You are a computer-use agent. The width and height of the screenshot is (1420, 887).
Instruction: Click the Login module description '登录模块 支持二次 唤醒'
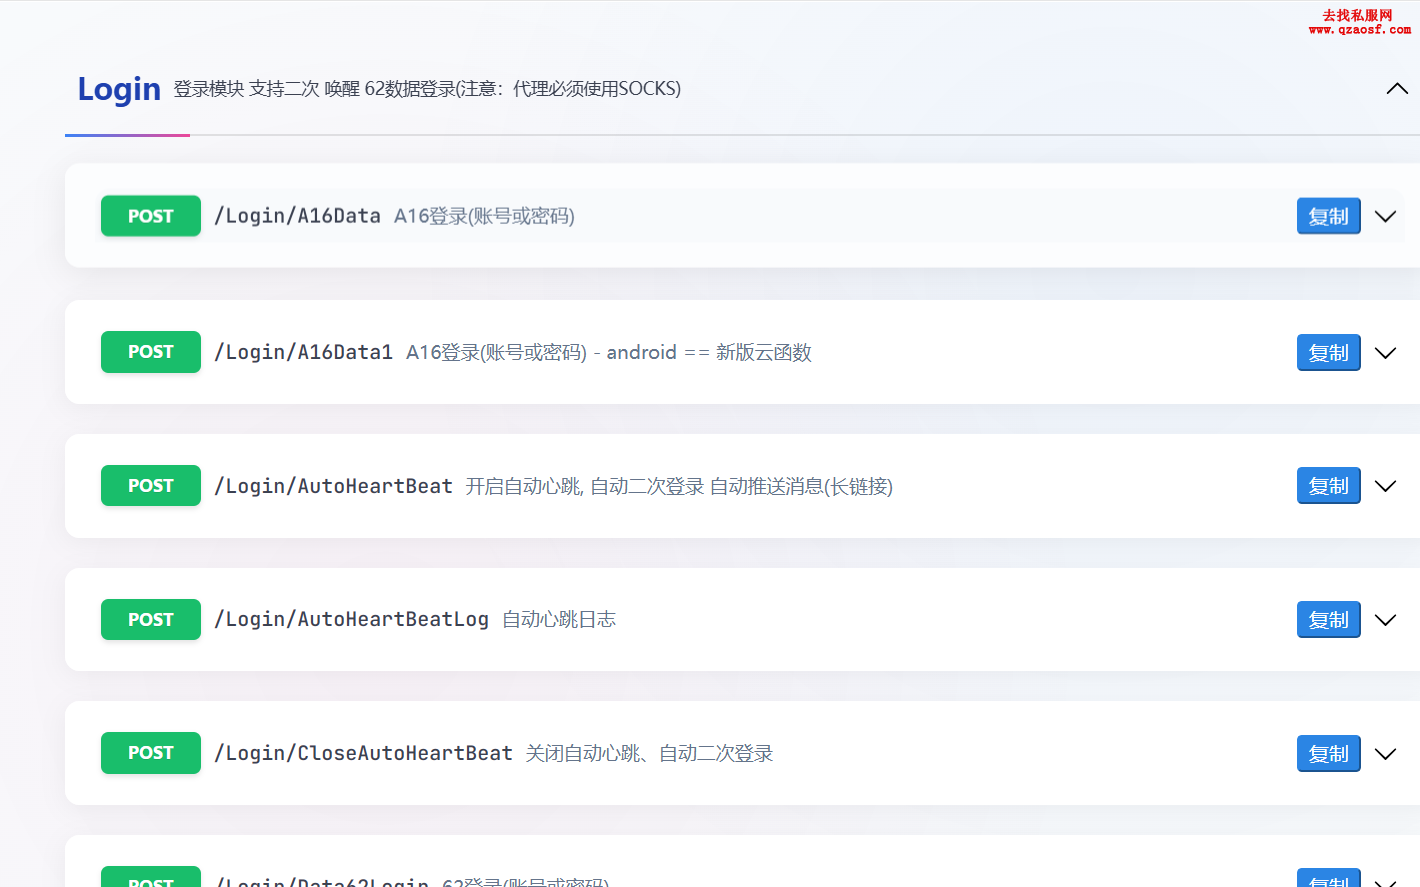point(267,89)
